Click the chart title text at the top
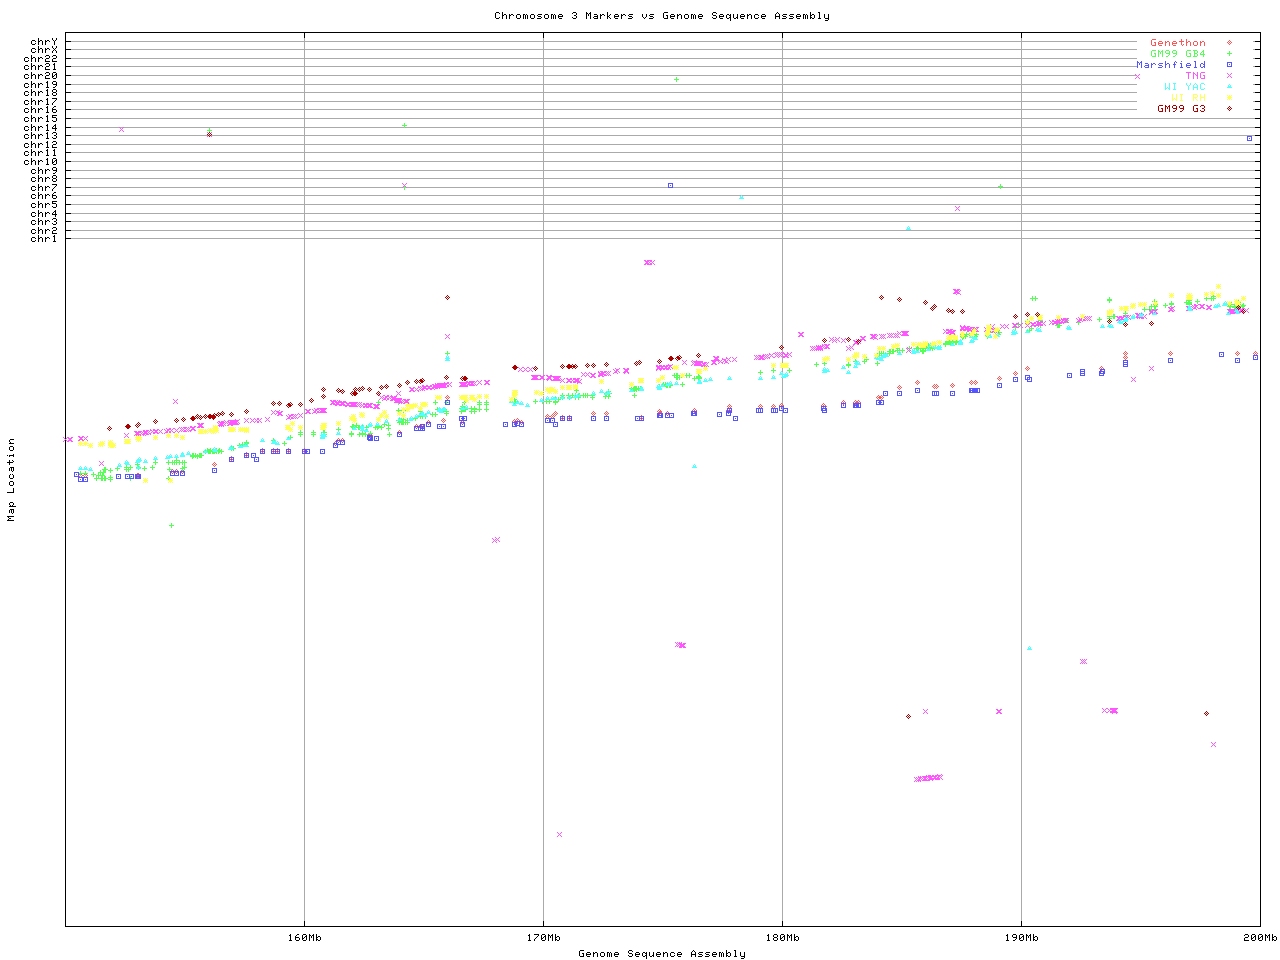1280x960 pixels. (x=661, y=16)
